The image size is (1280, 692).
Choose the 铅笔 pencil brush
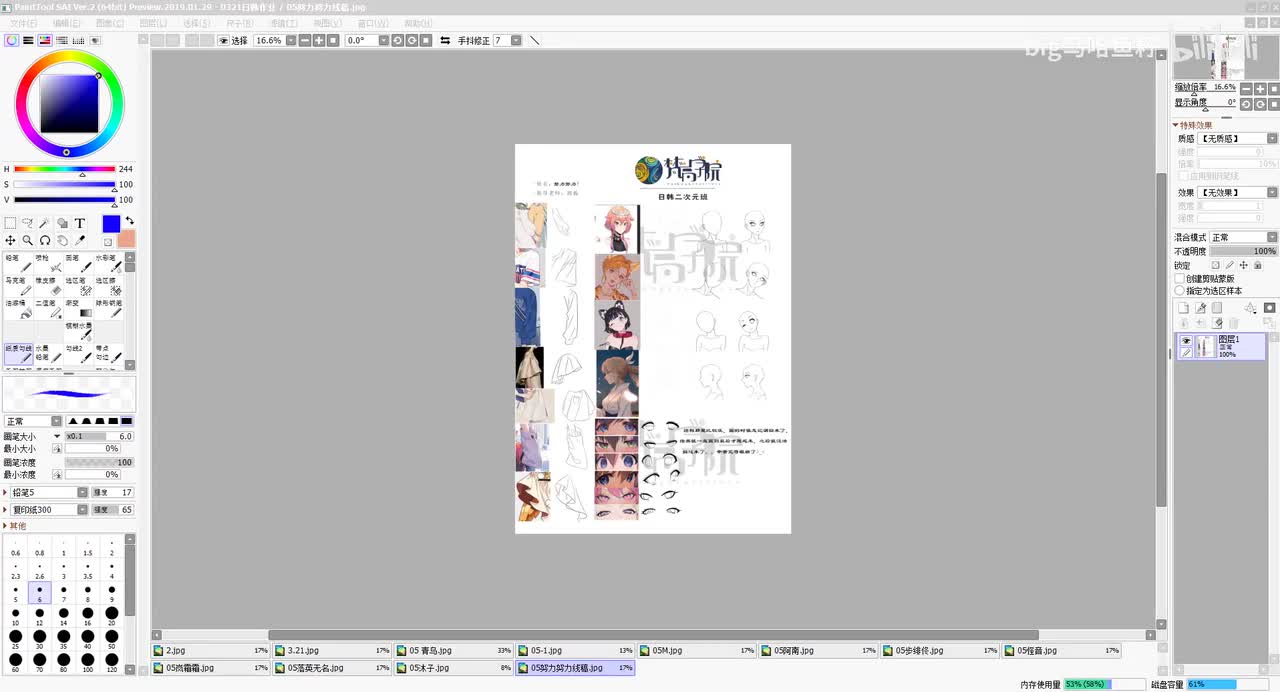pos(18,263)
